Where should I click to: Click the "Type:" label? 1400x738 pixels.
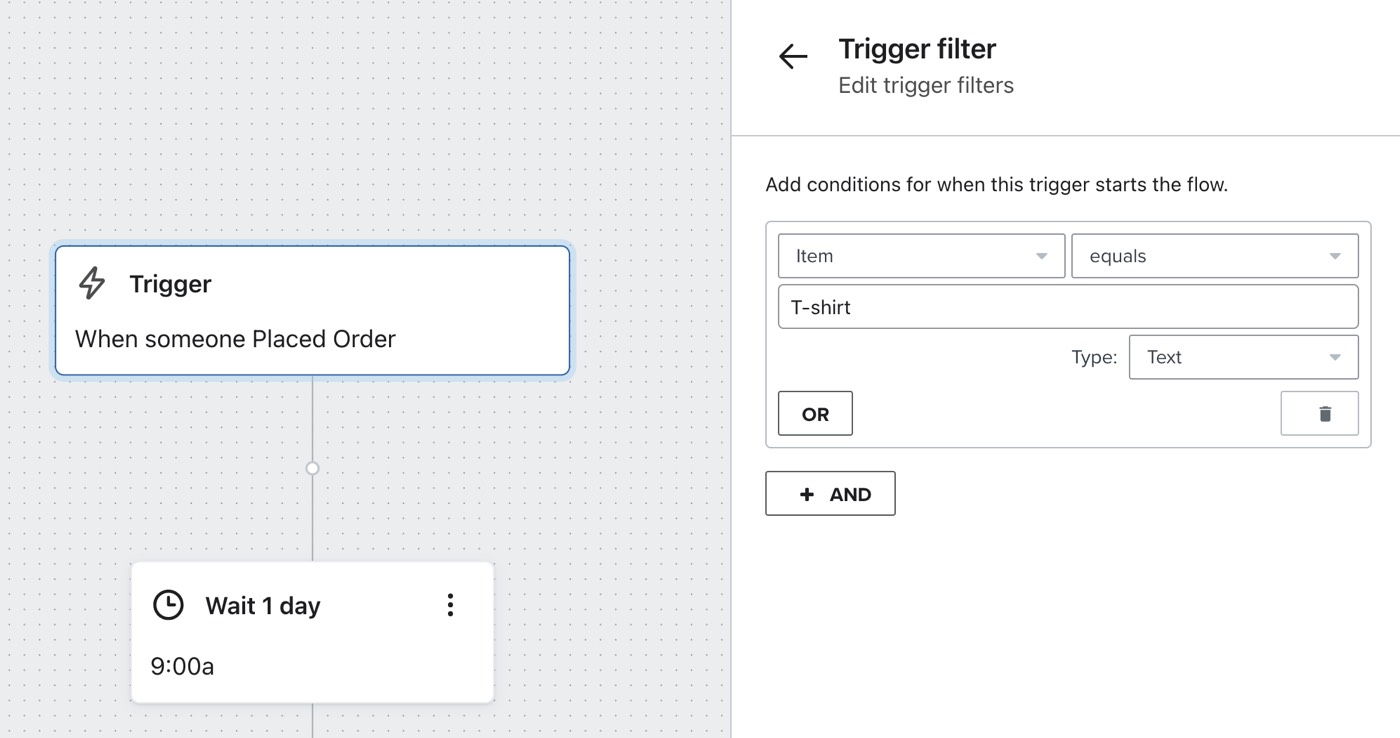click(x=1093, y=358)
